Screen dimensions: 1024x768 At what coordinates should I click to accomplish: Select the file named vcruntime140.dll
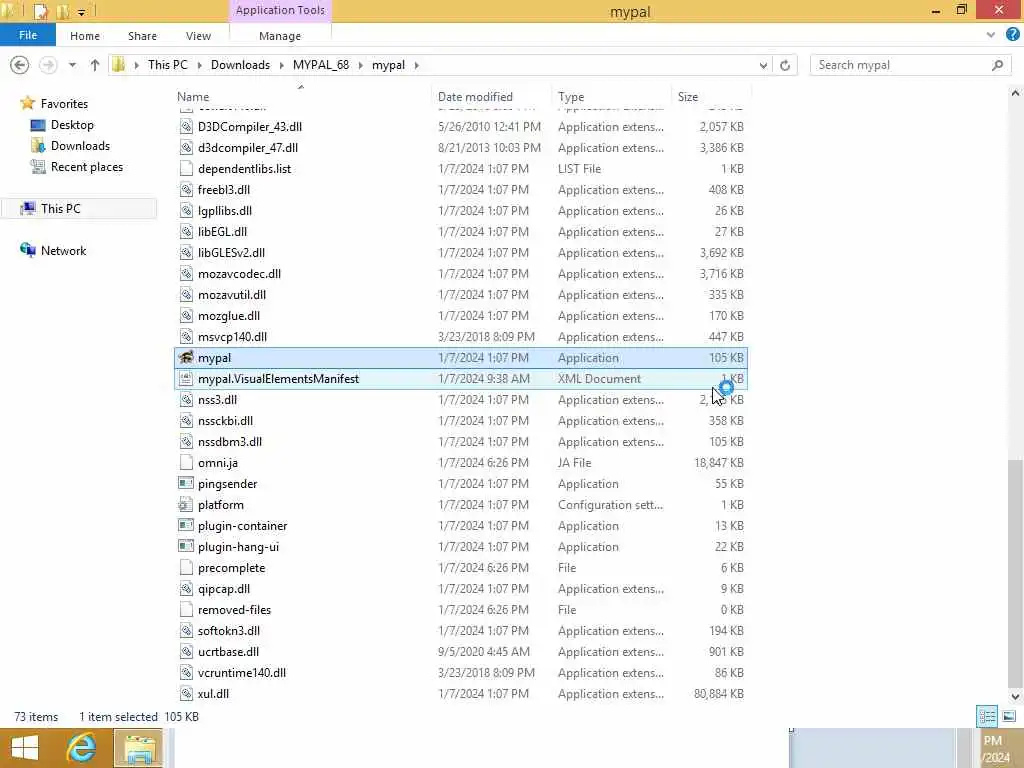click(242, 673)
